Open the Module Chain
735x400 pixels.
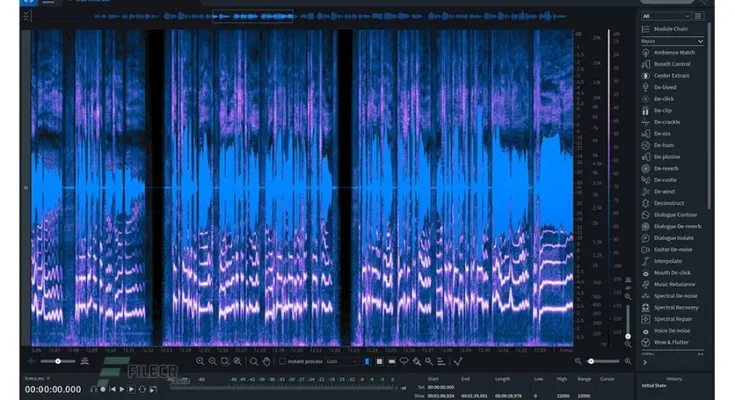[670, 29]
